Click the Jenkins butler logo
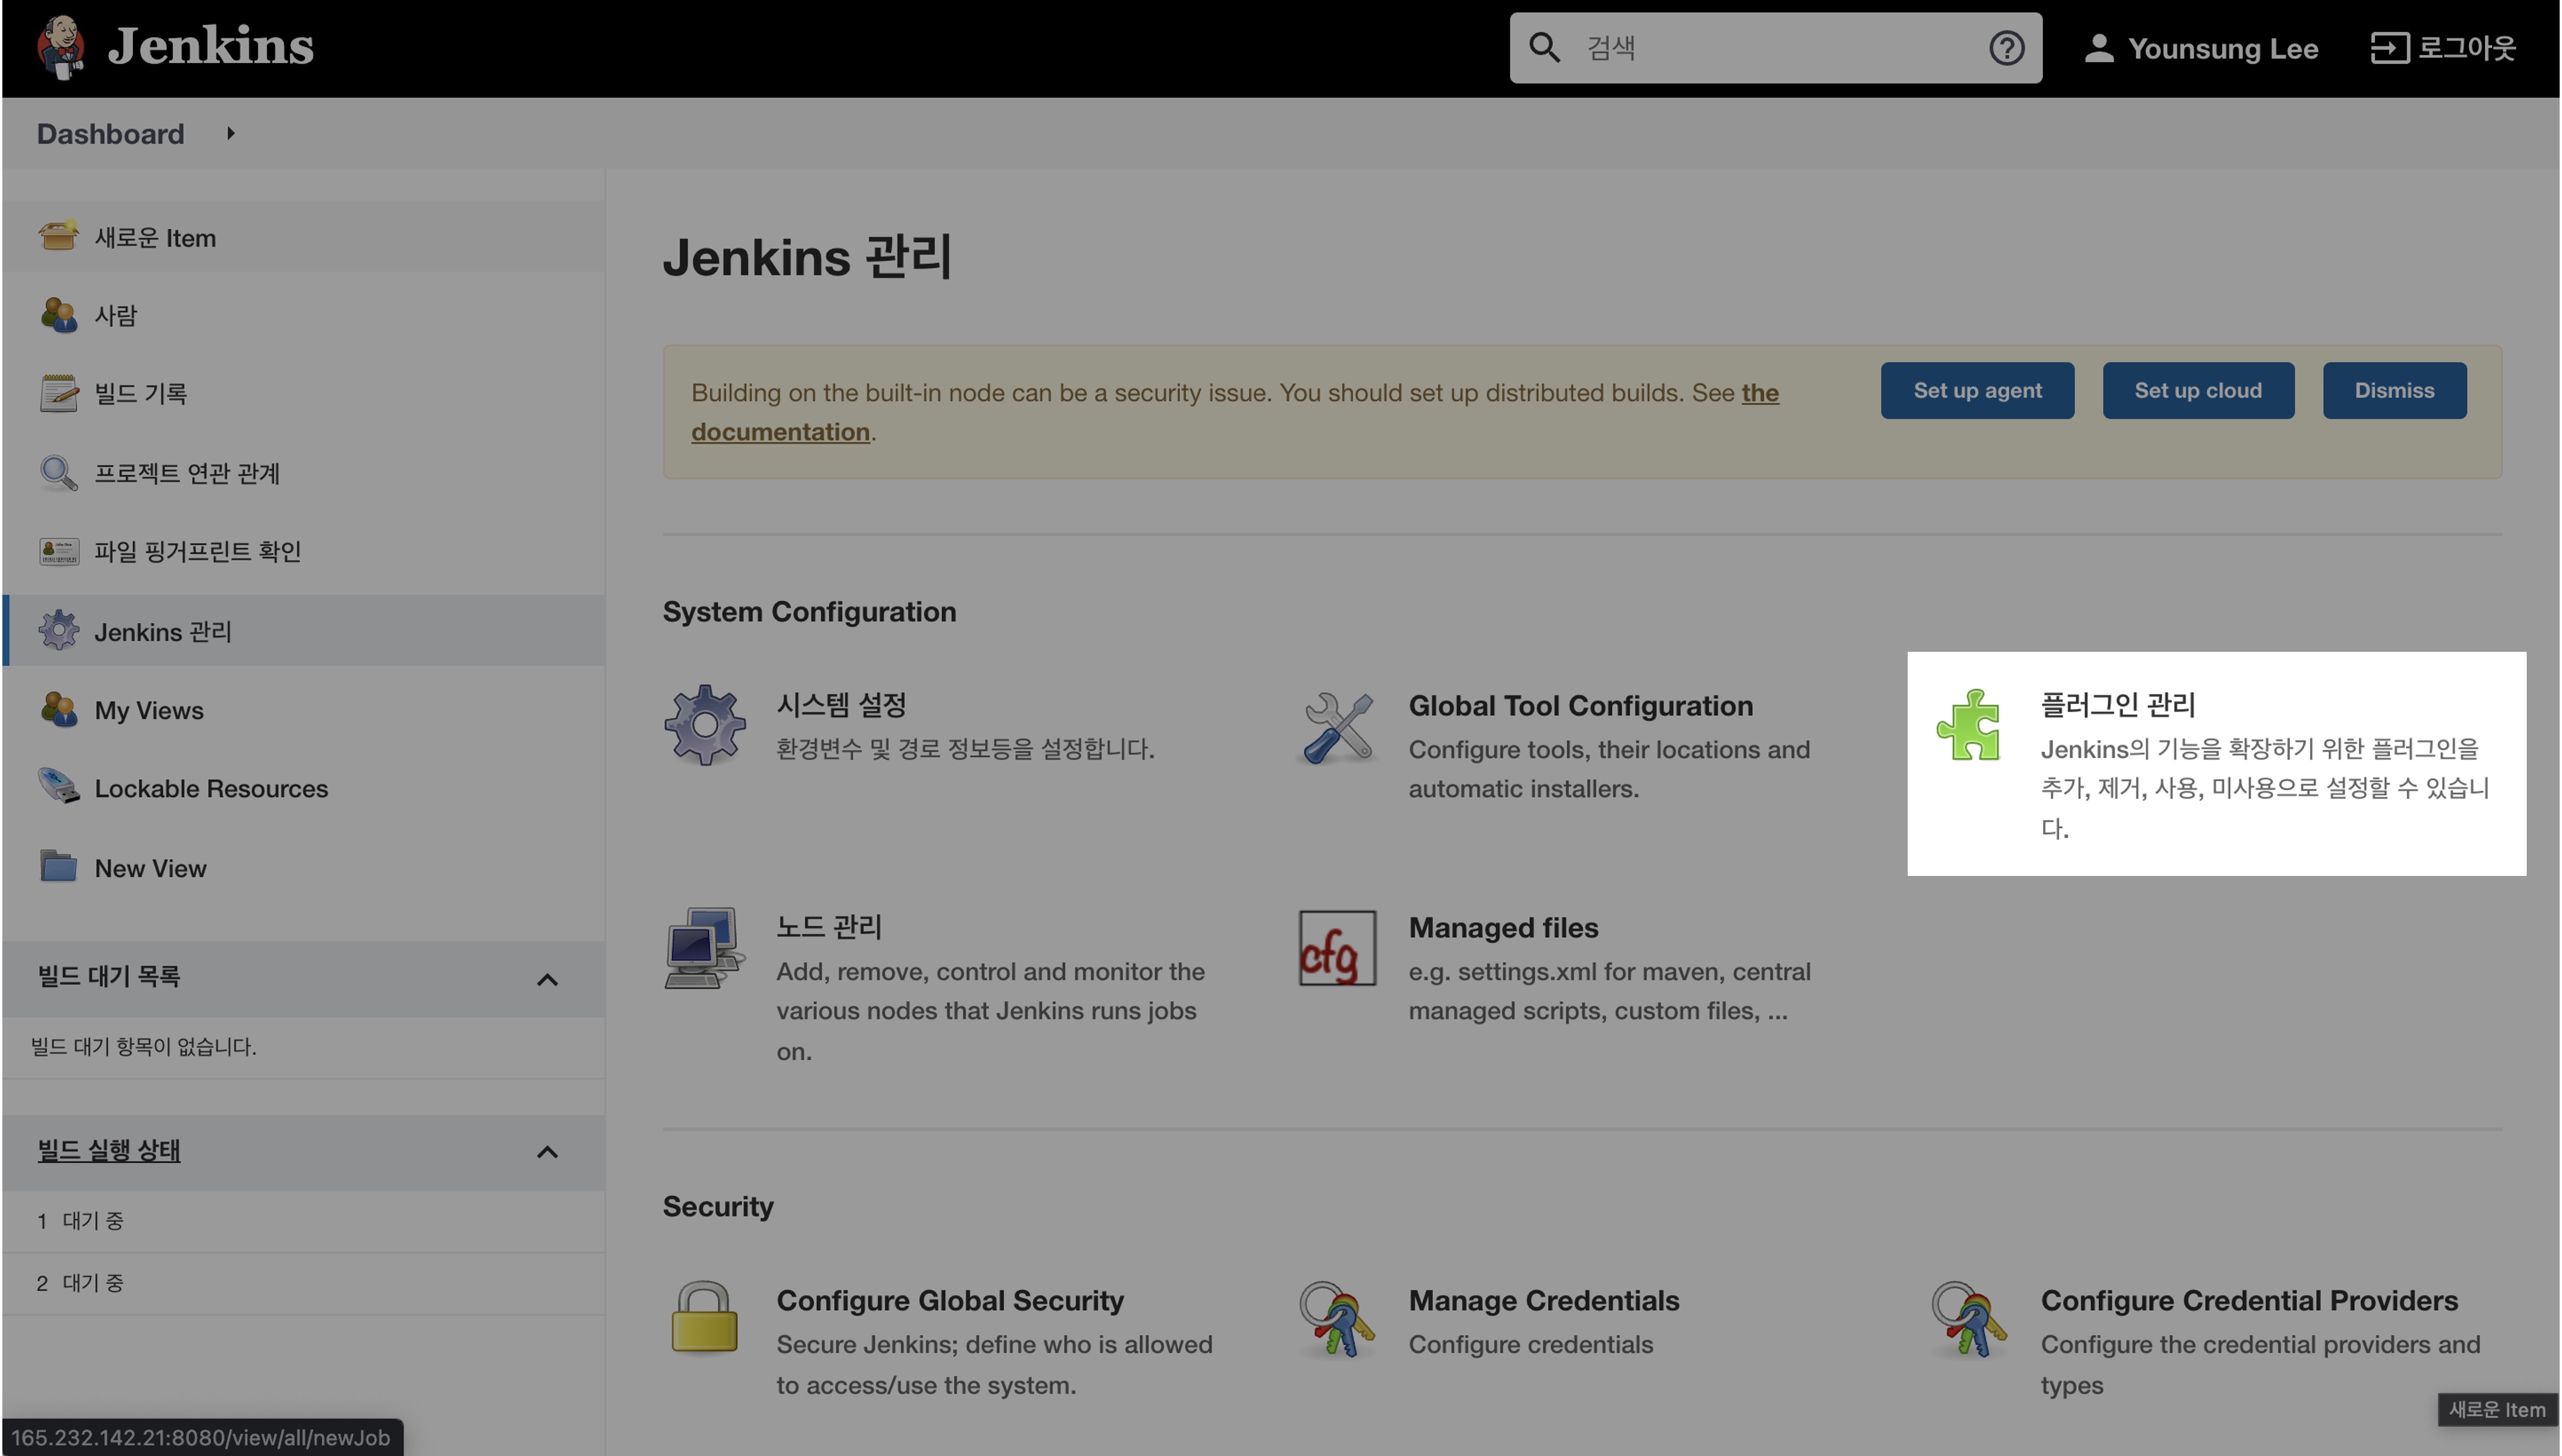Viewport: 2562px width, 1456px height. point(60,46)
